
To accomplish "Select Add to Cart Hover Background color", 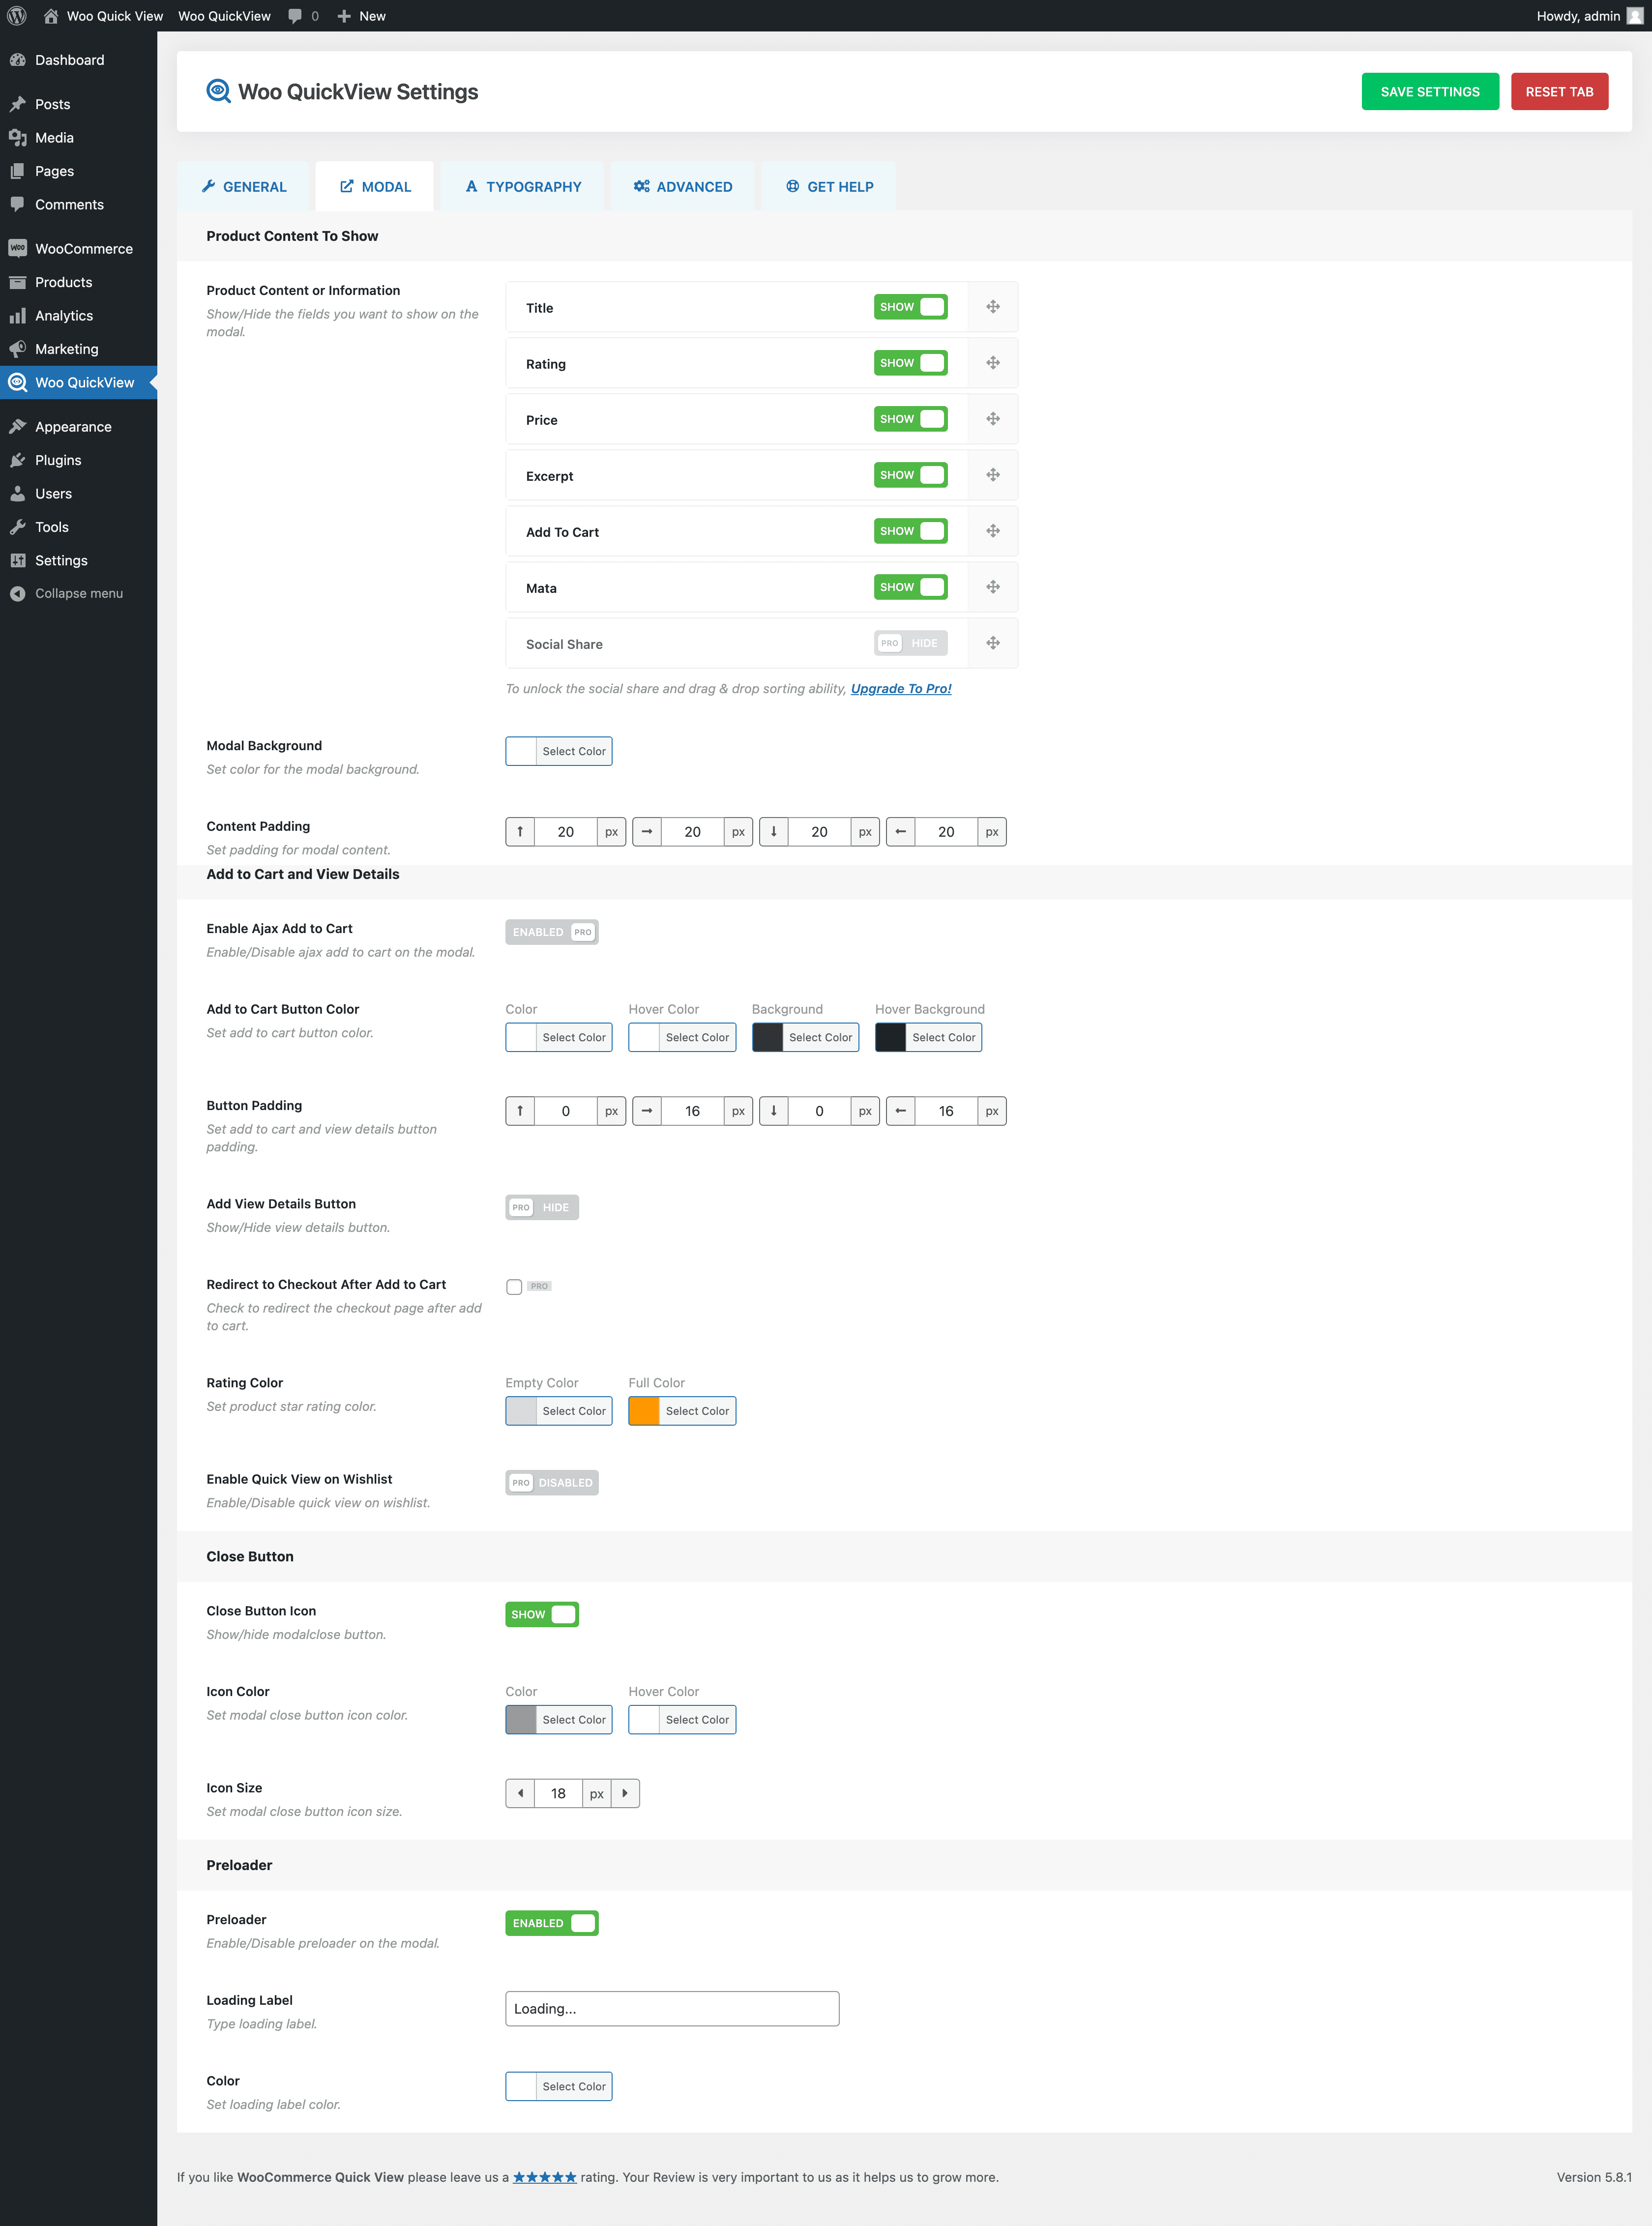I will pos(928,1037).
